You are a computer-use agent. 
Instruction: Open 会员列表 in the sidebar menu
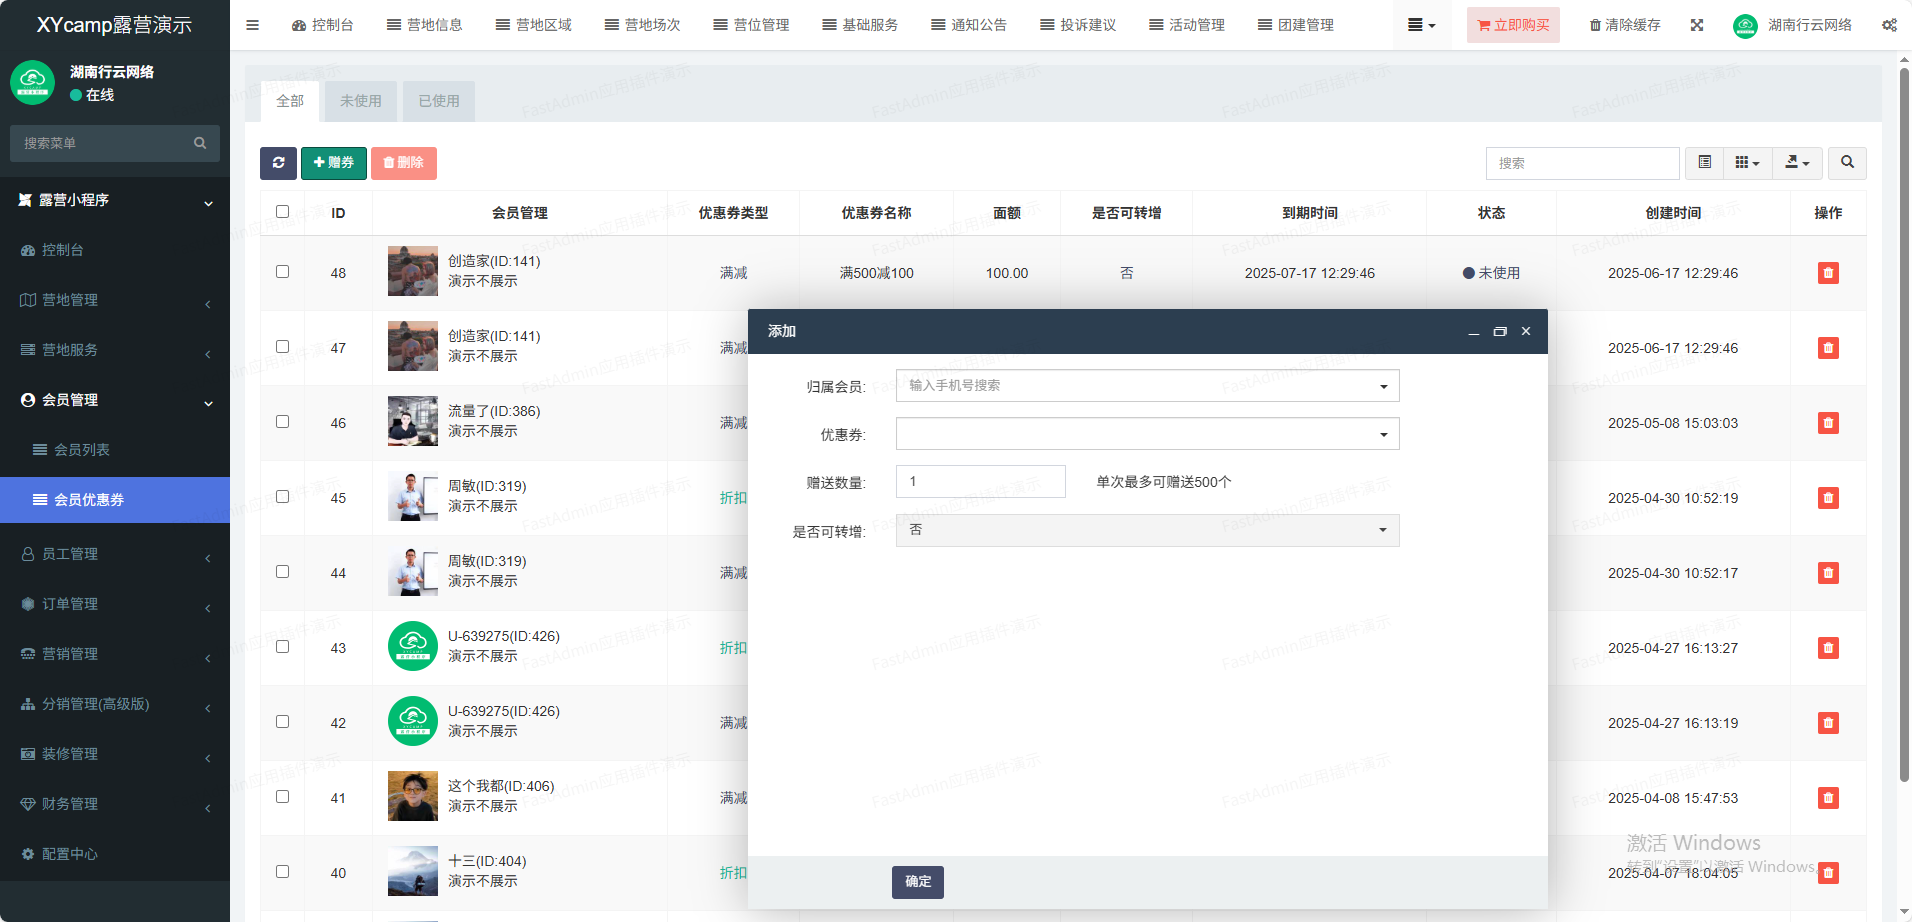pos(82,450)
